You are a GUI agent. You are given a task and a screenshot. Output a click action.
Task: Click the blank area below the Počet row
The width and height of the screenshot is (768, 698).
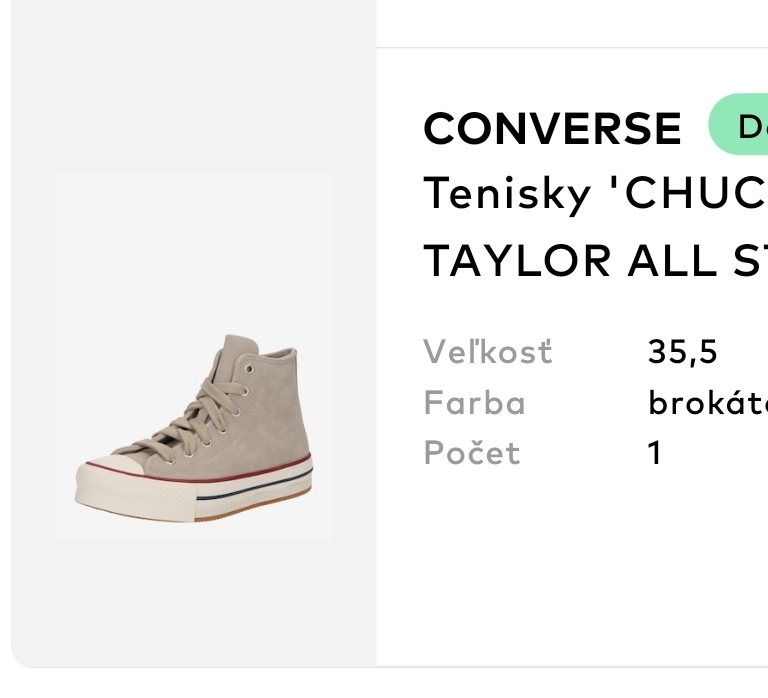click(x=572, y=570)
